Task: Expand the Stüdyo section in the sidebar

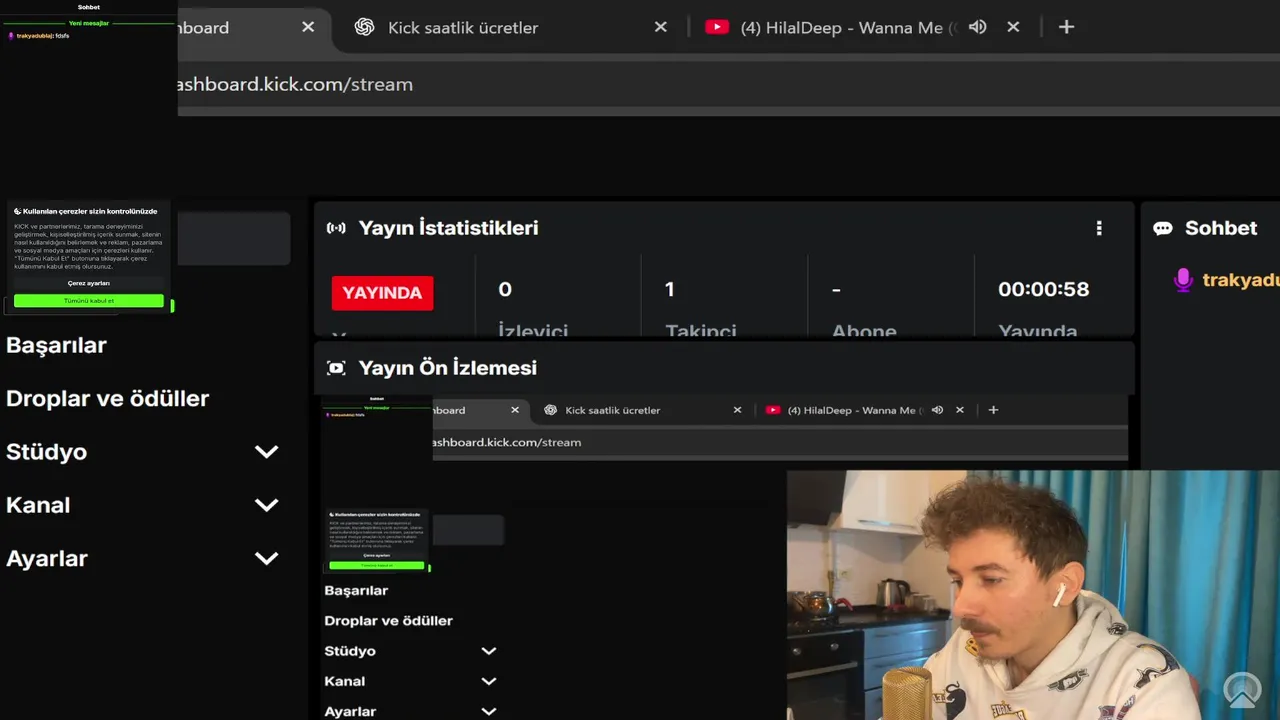Action: pyautogui.click(x=266, y=452)
